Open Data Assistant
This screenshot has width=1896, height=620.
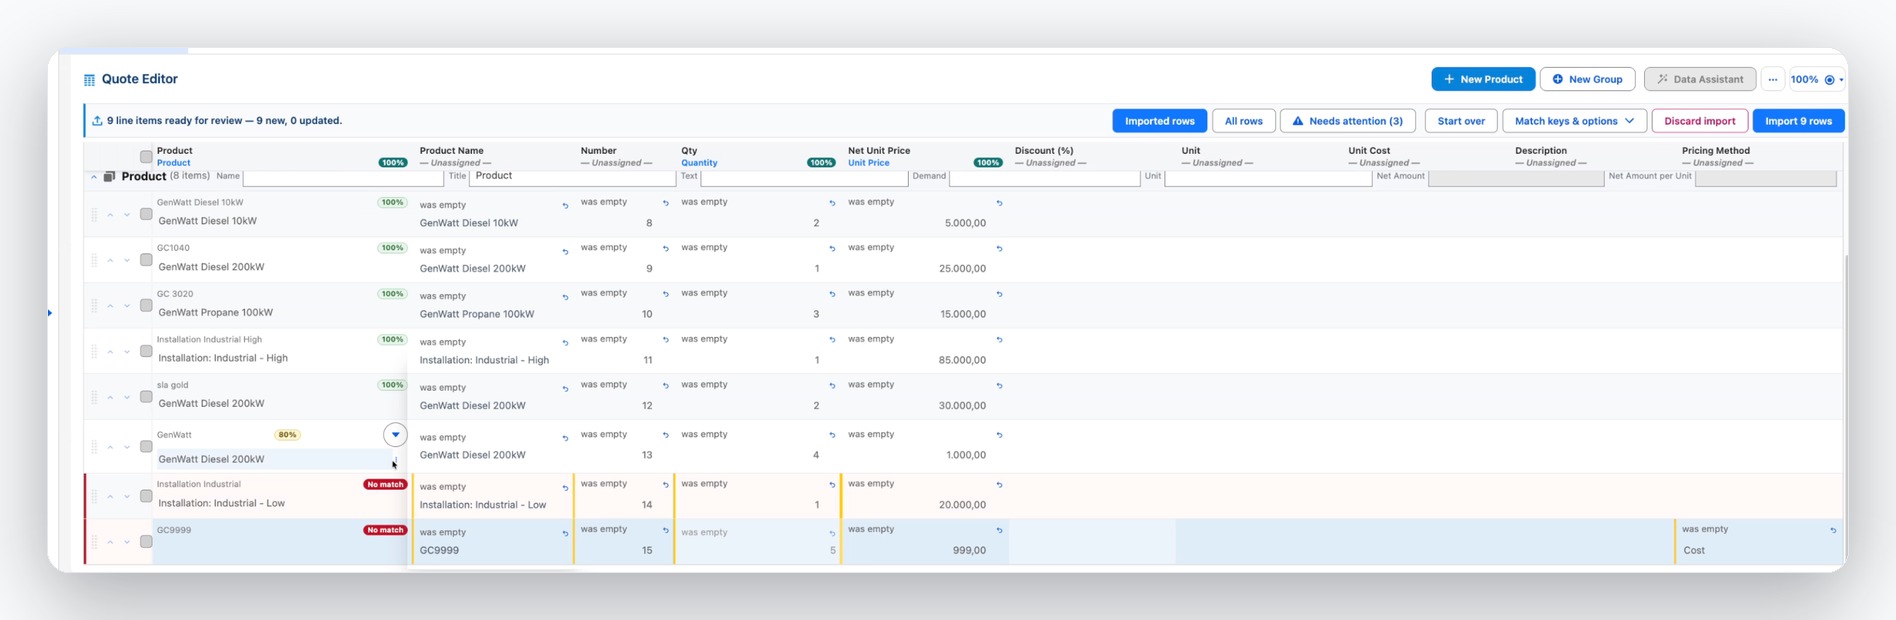(1700, 79)
